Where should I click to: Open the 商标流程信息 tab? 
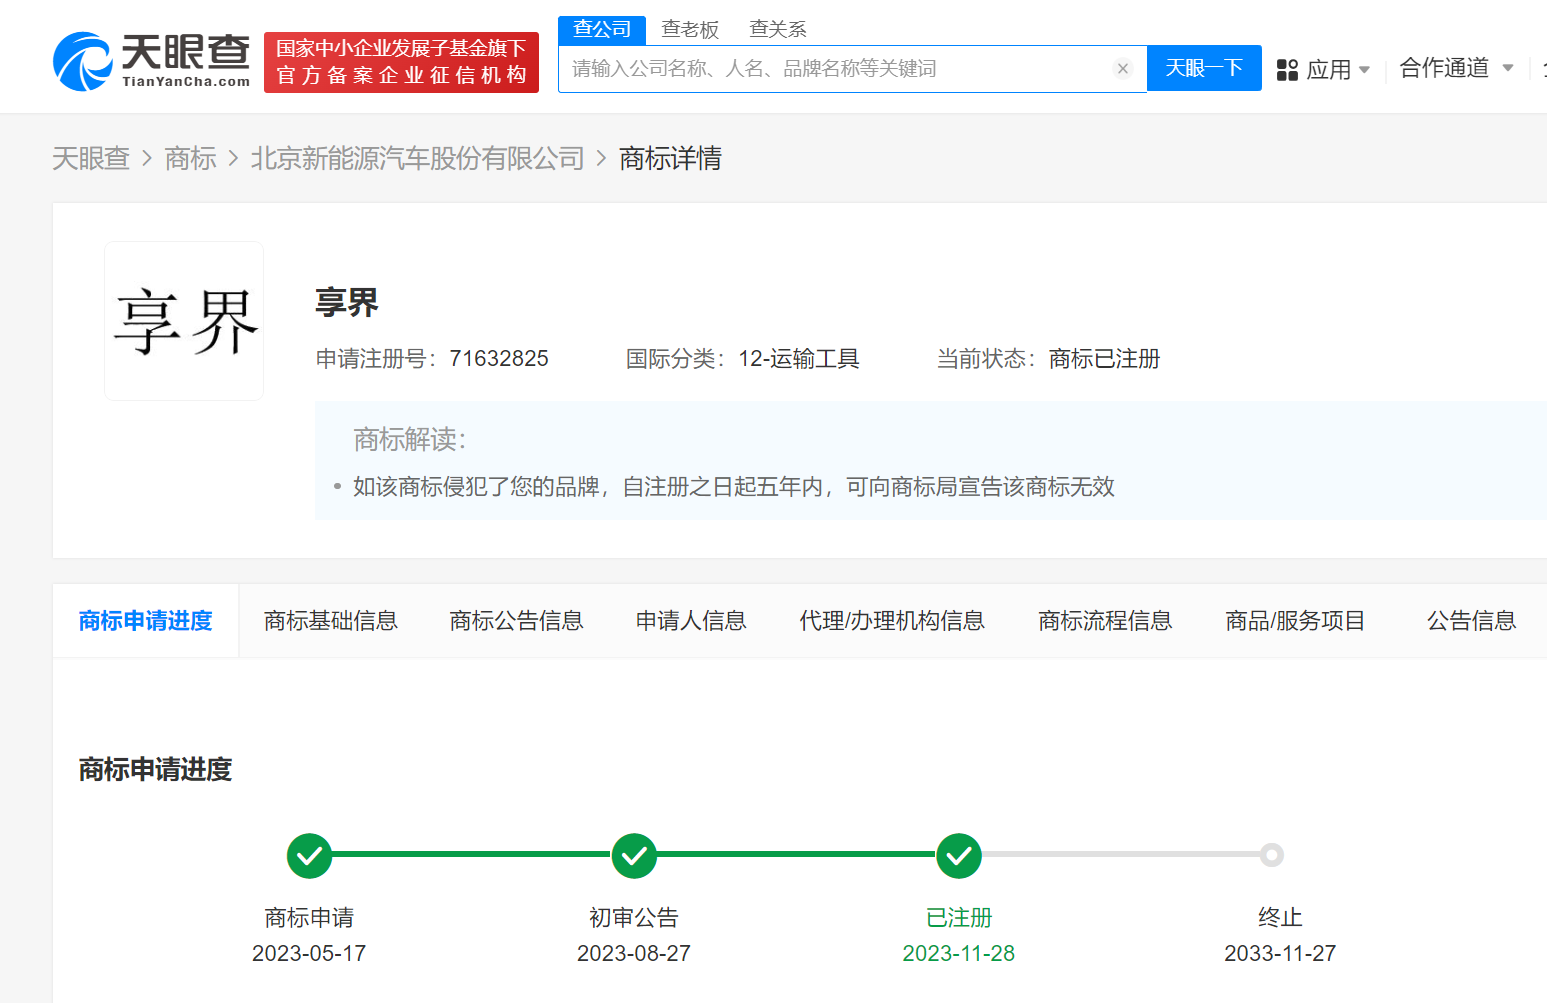point(1105,620)
